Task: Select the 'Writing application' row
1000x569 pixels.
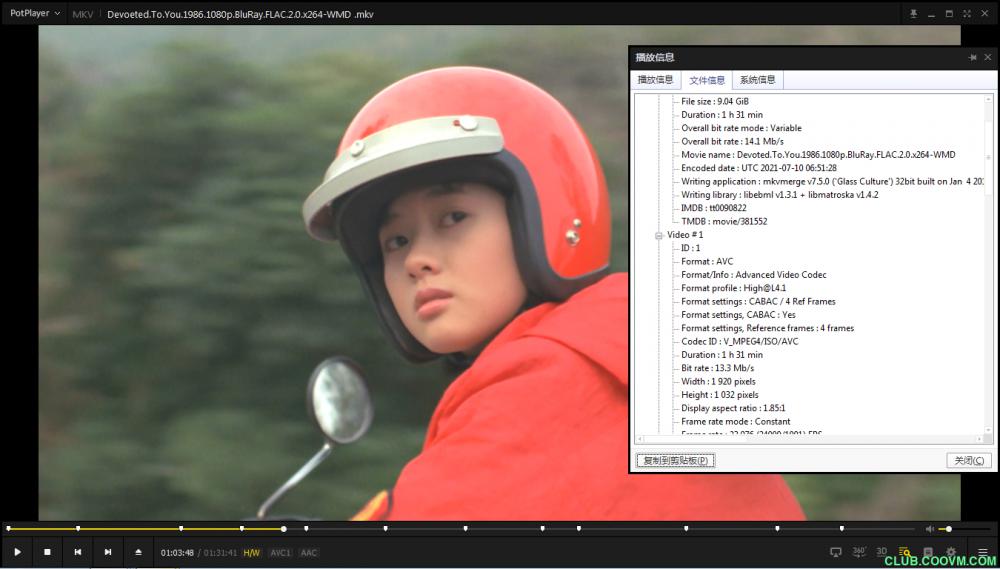Action: (832, 182)
